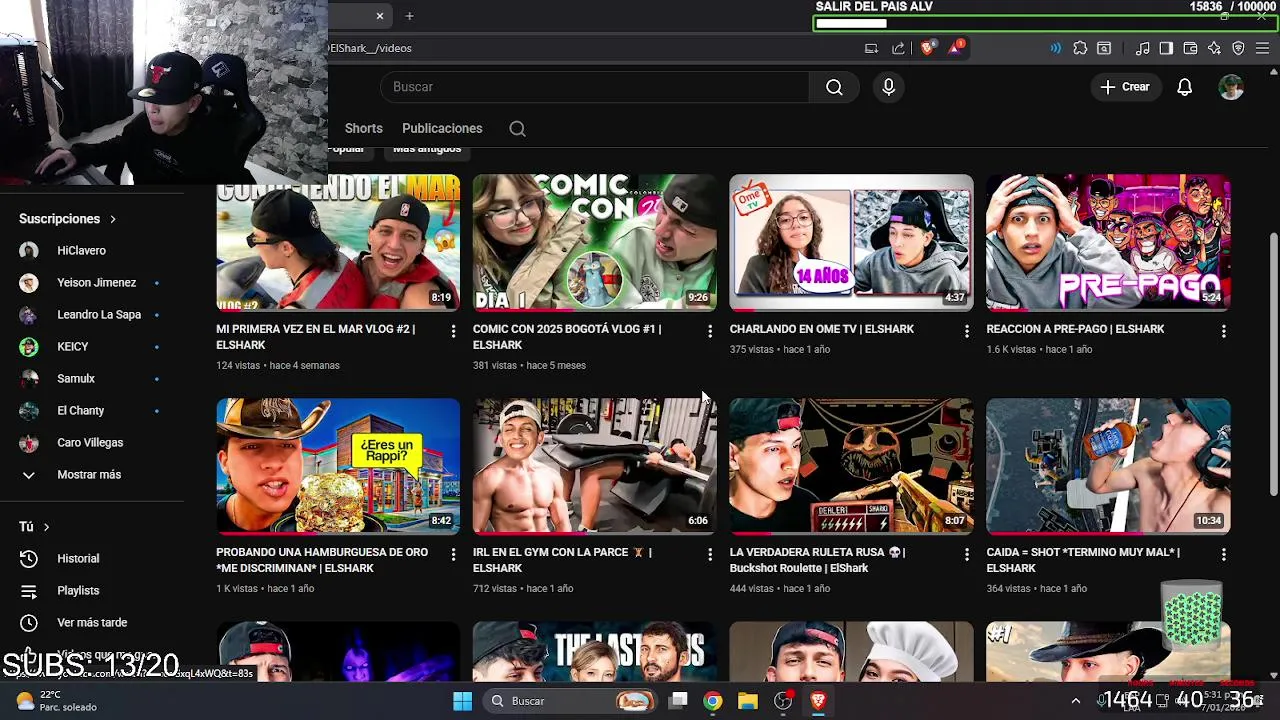Activate voice search microphone icon
The height and width of the screenshot is (720, 1280).
coord(888,87)
